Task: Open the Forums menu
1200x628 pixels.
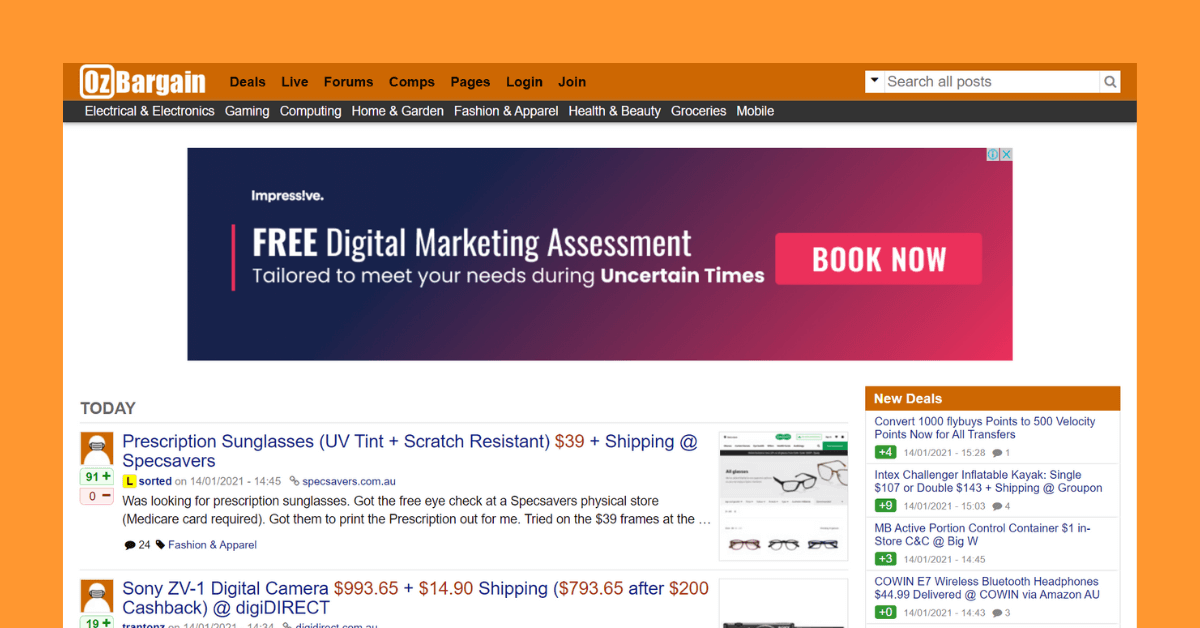Action: coord(348,81)
